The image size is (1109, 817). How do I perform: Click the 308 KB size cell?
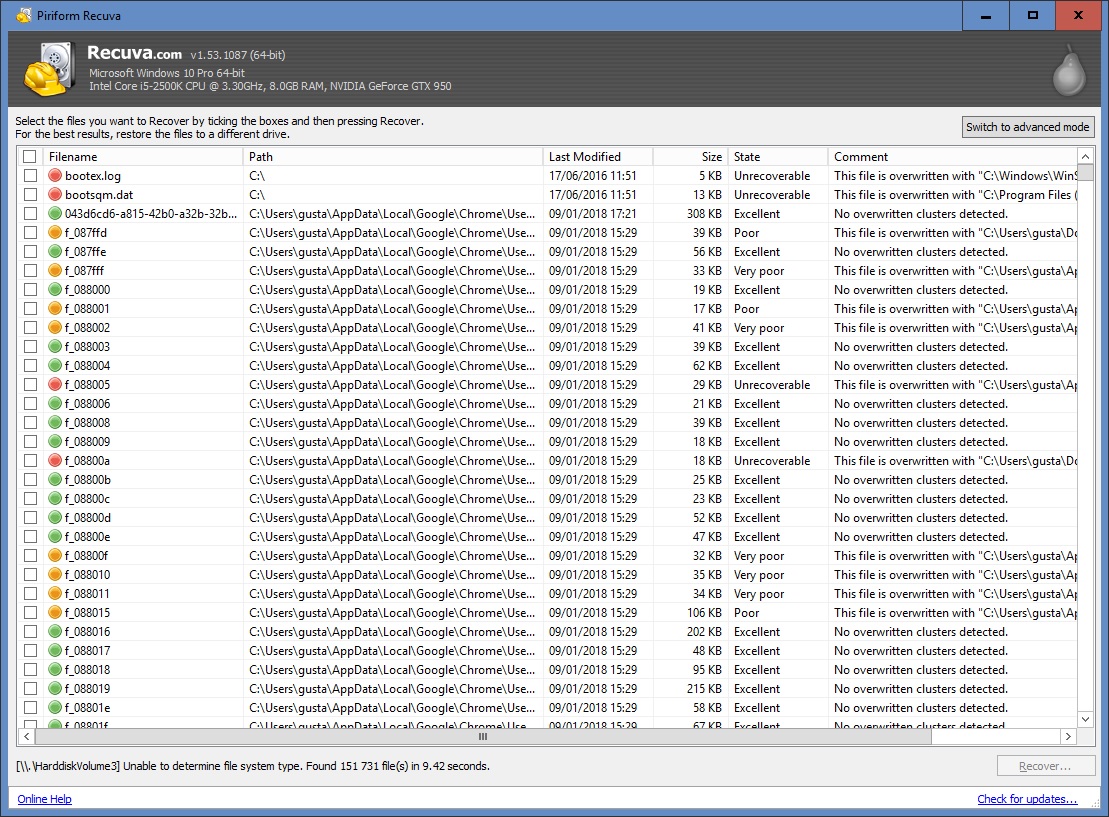tap(704, 214)
